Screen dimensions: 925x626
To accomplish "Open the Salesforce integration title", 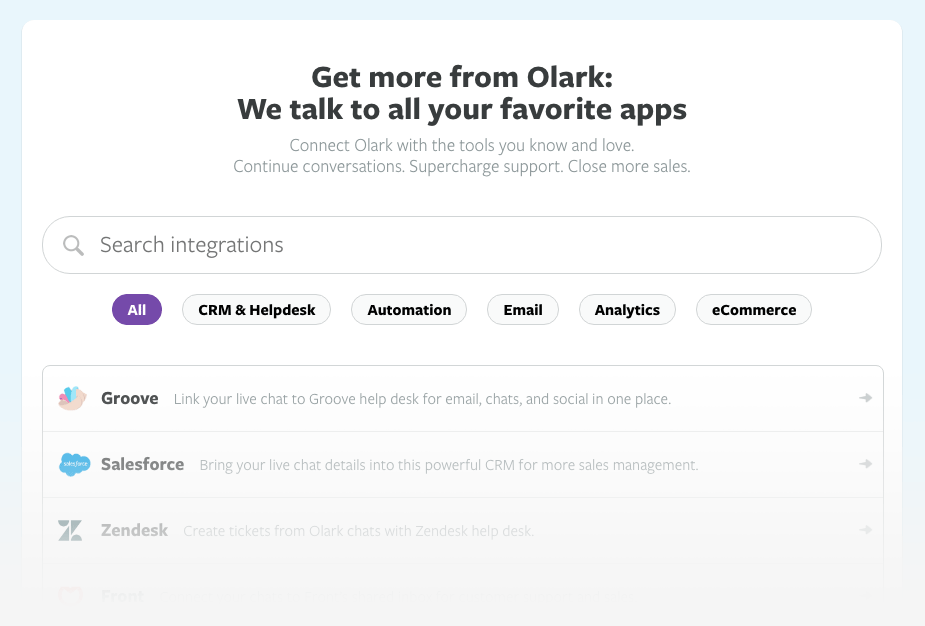I will pyautogui.click(x=142, y=464).
